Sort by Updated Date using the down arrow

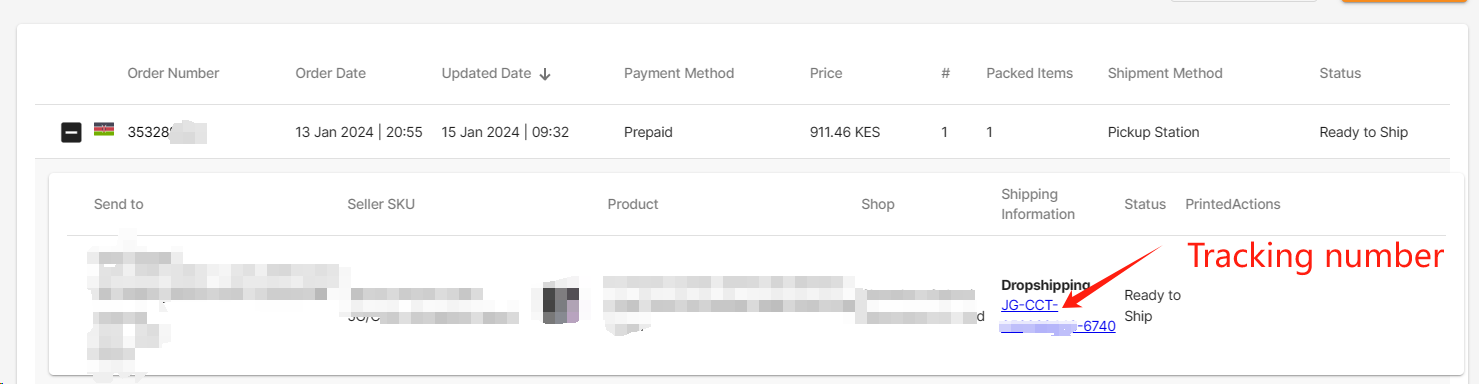[545, 73]
